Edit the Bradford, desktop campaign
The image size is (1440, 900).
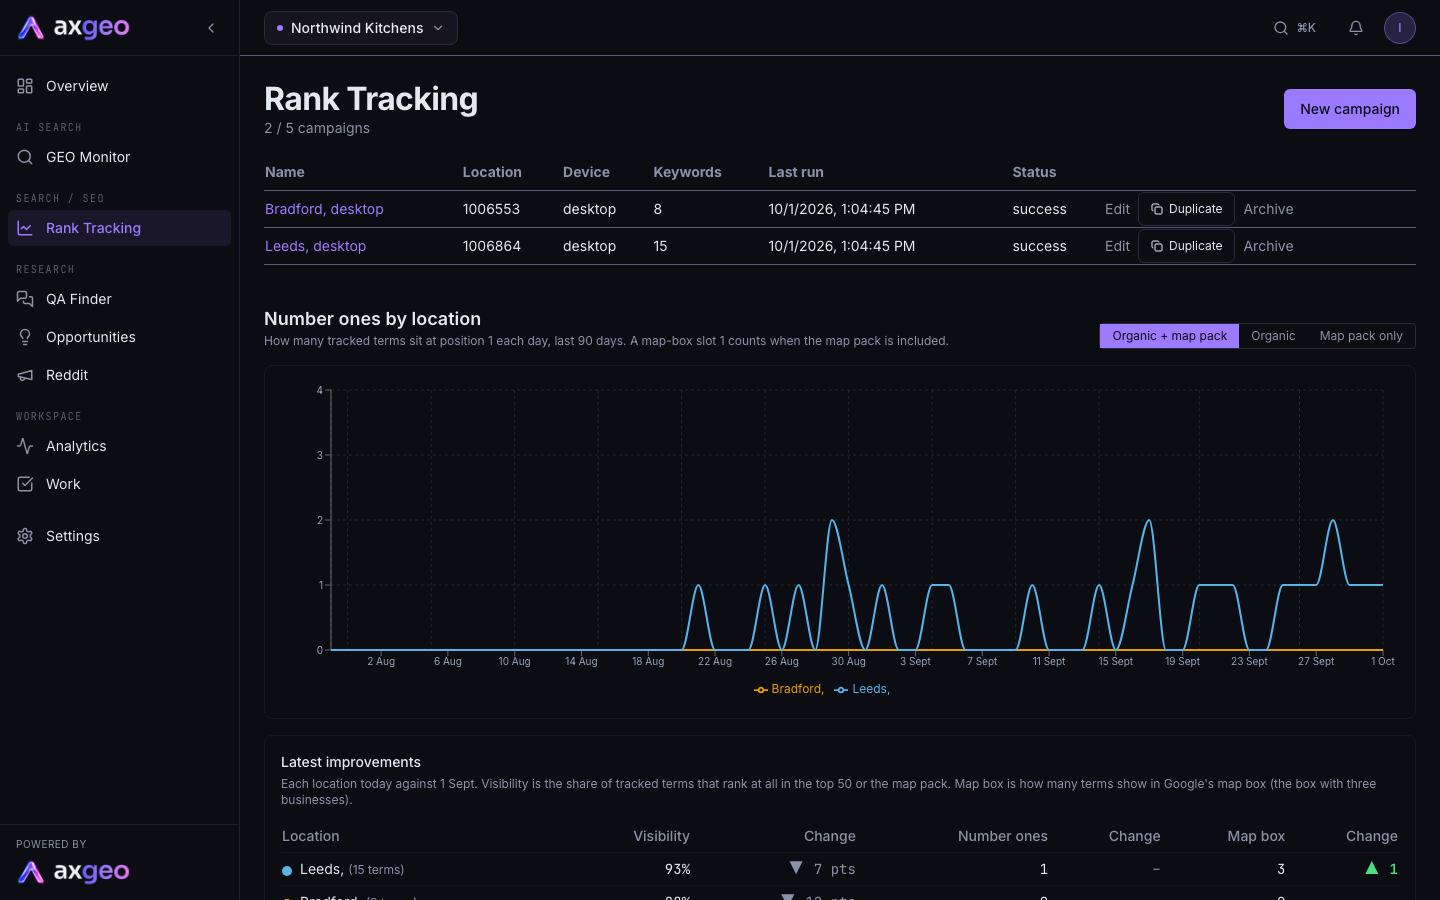[1117, 209]
